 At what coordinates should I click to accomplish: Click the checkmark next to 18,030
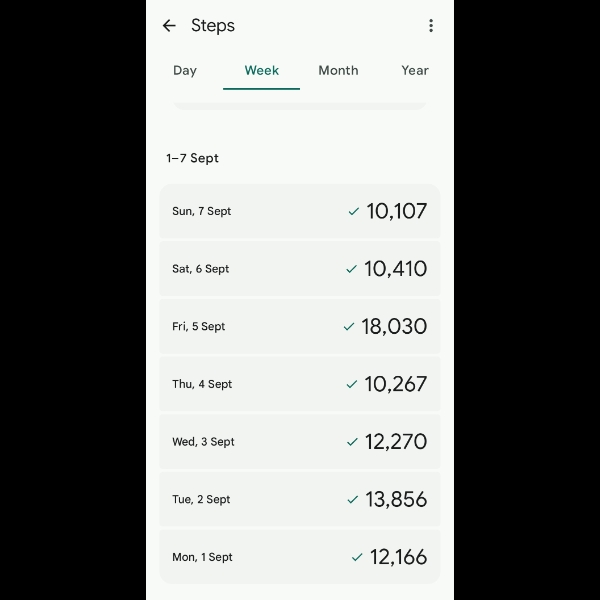[349, 326]
